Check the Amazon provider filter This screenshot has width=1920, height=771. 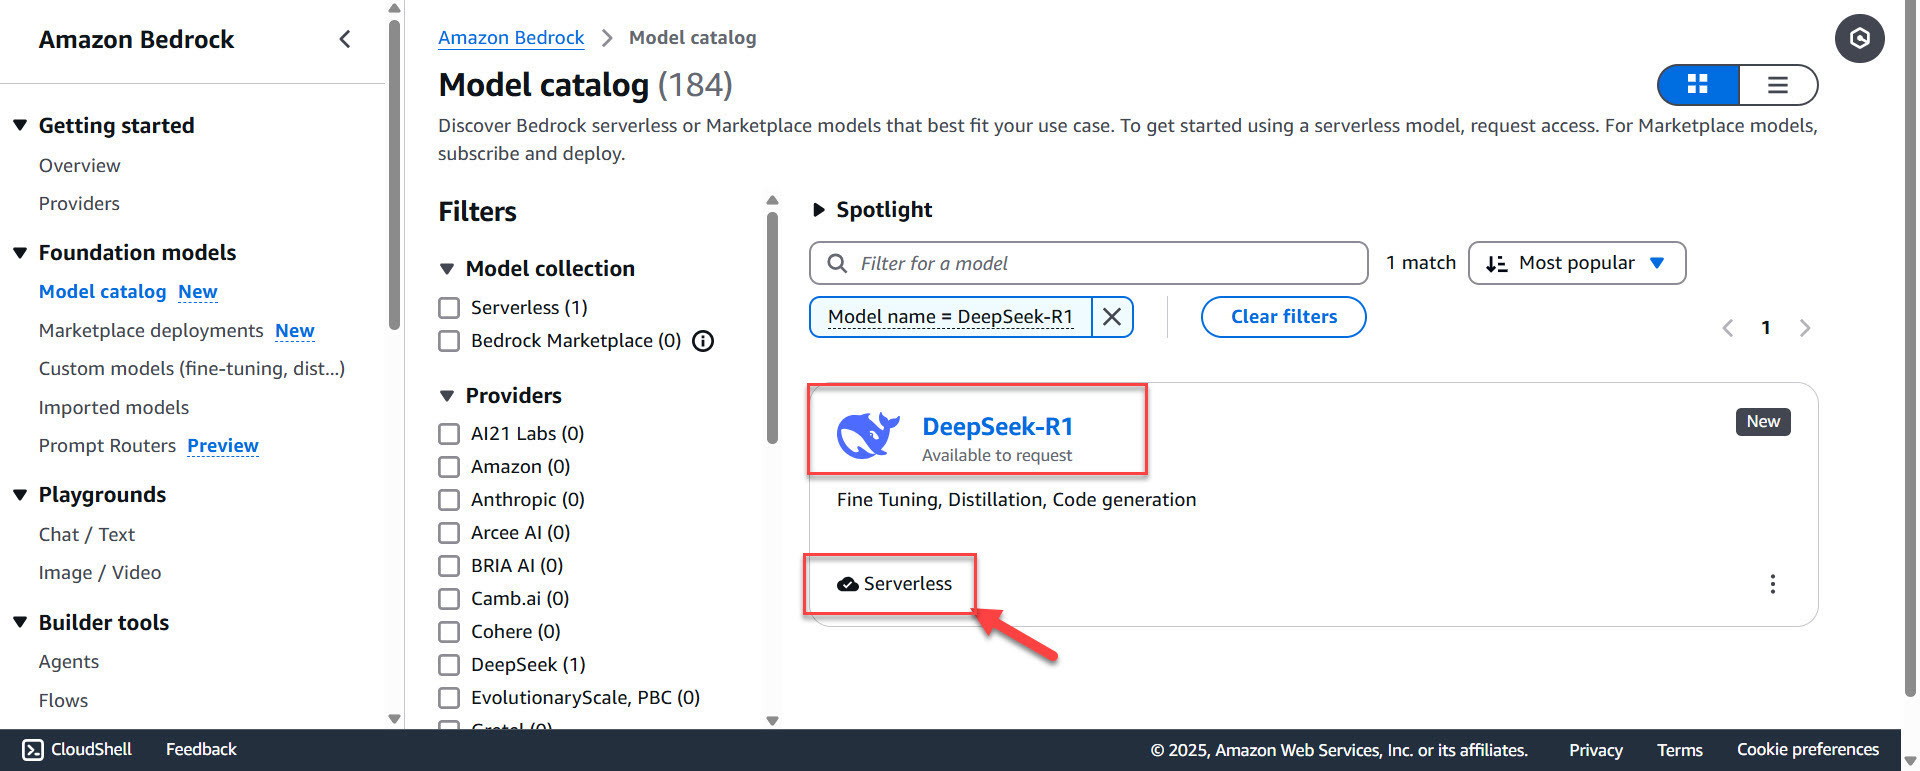[449, 467]
